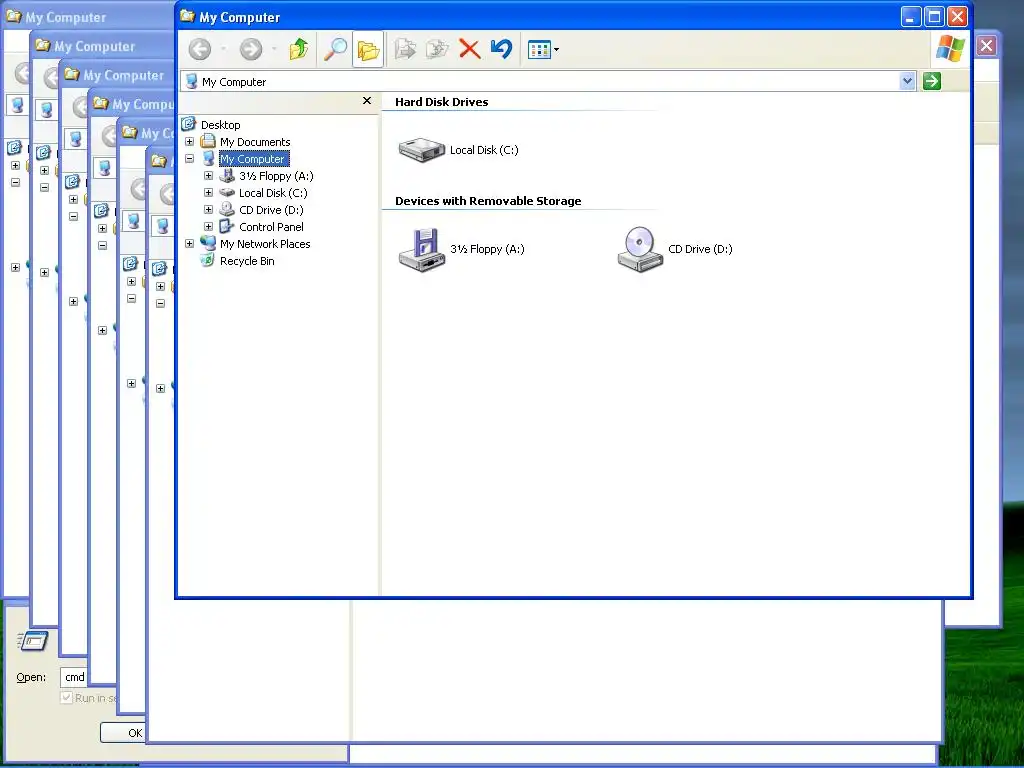1024x768 pixels.
Task: Click the Copy To icon in the toolbar
Action: 437,49
